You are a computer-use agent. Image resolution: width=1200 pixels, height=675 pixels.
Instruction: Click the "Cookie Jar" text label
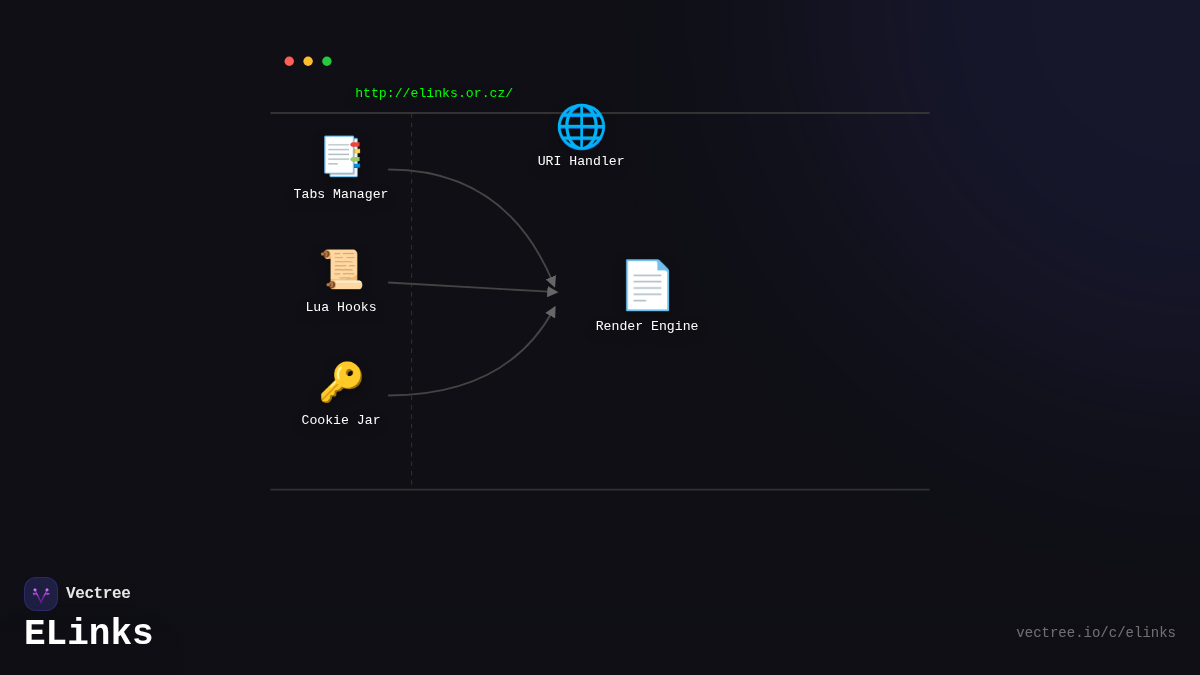click(x=341, y=420)
